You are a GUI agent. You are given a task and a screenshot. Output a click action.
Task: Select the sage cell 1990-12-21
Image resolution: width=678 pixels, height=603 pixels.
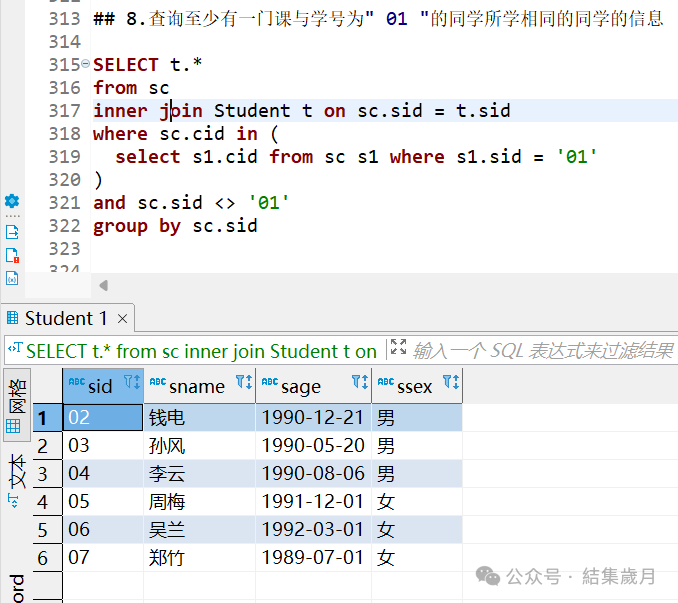(313, 418)
